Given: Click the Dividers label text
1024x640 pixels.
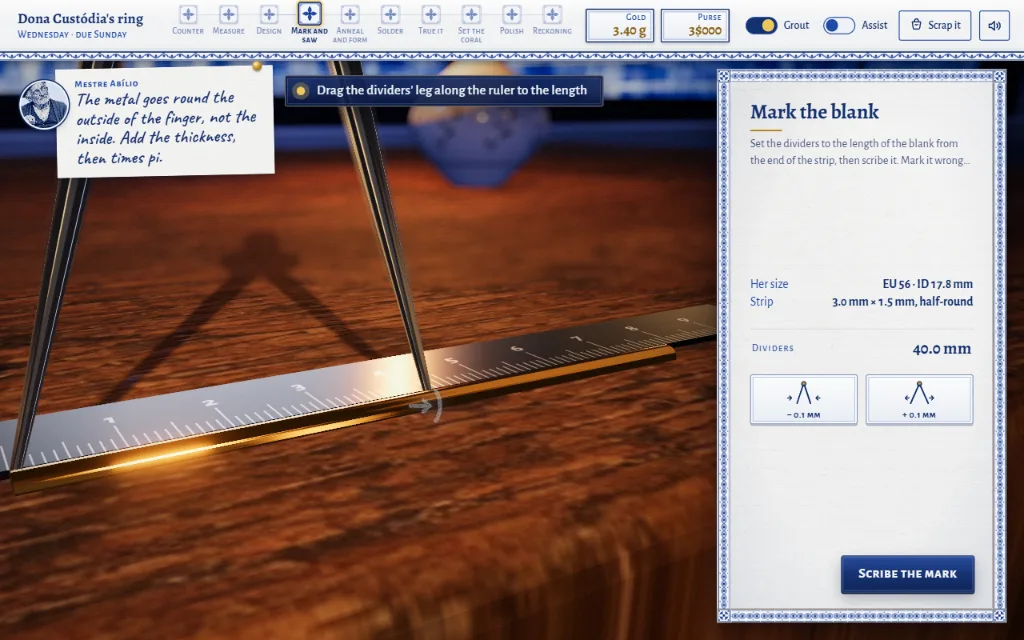Looking at the screenshot, I should (773, 348).
